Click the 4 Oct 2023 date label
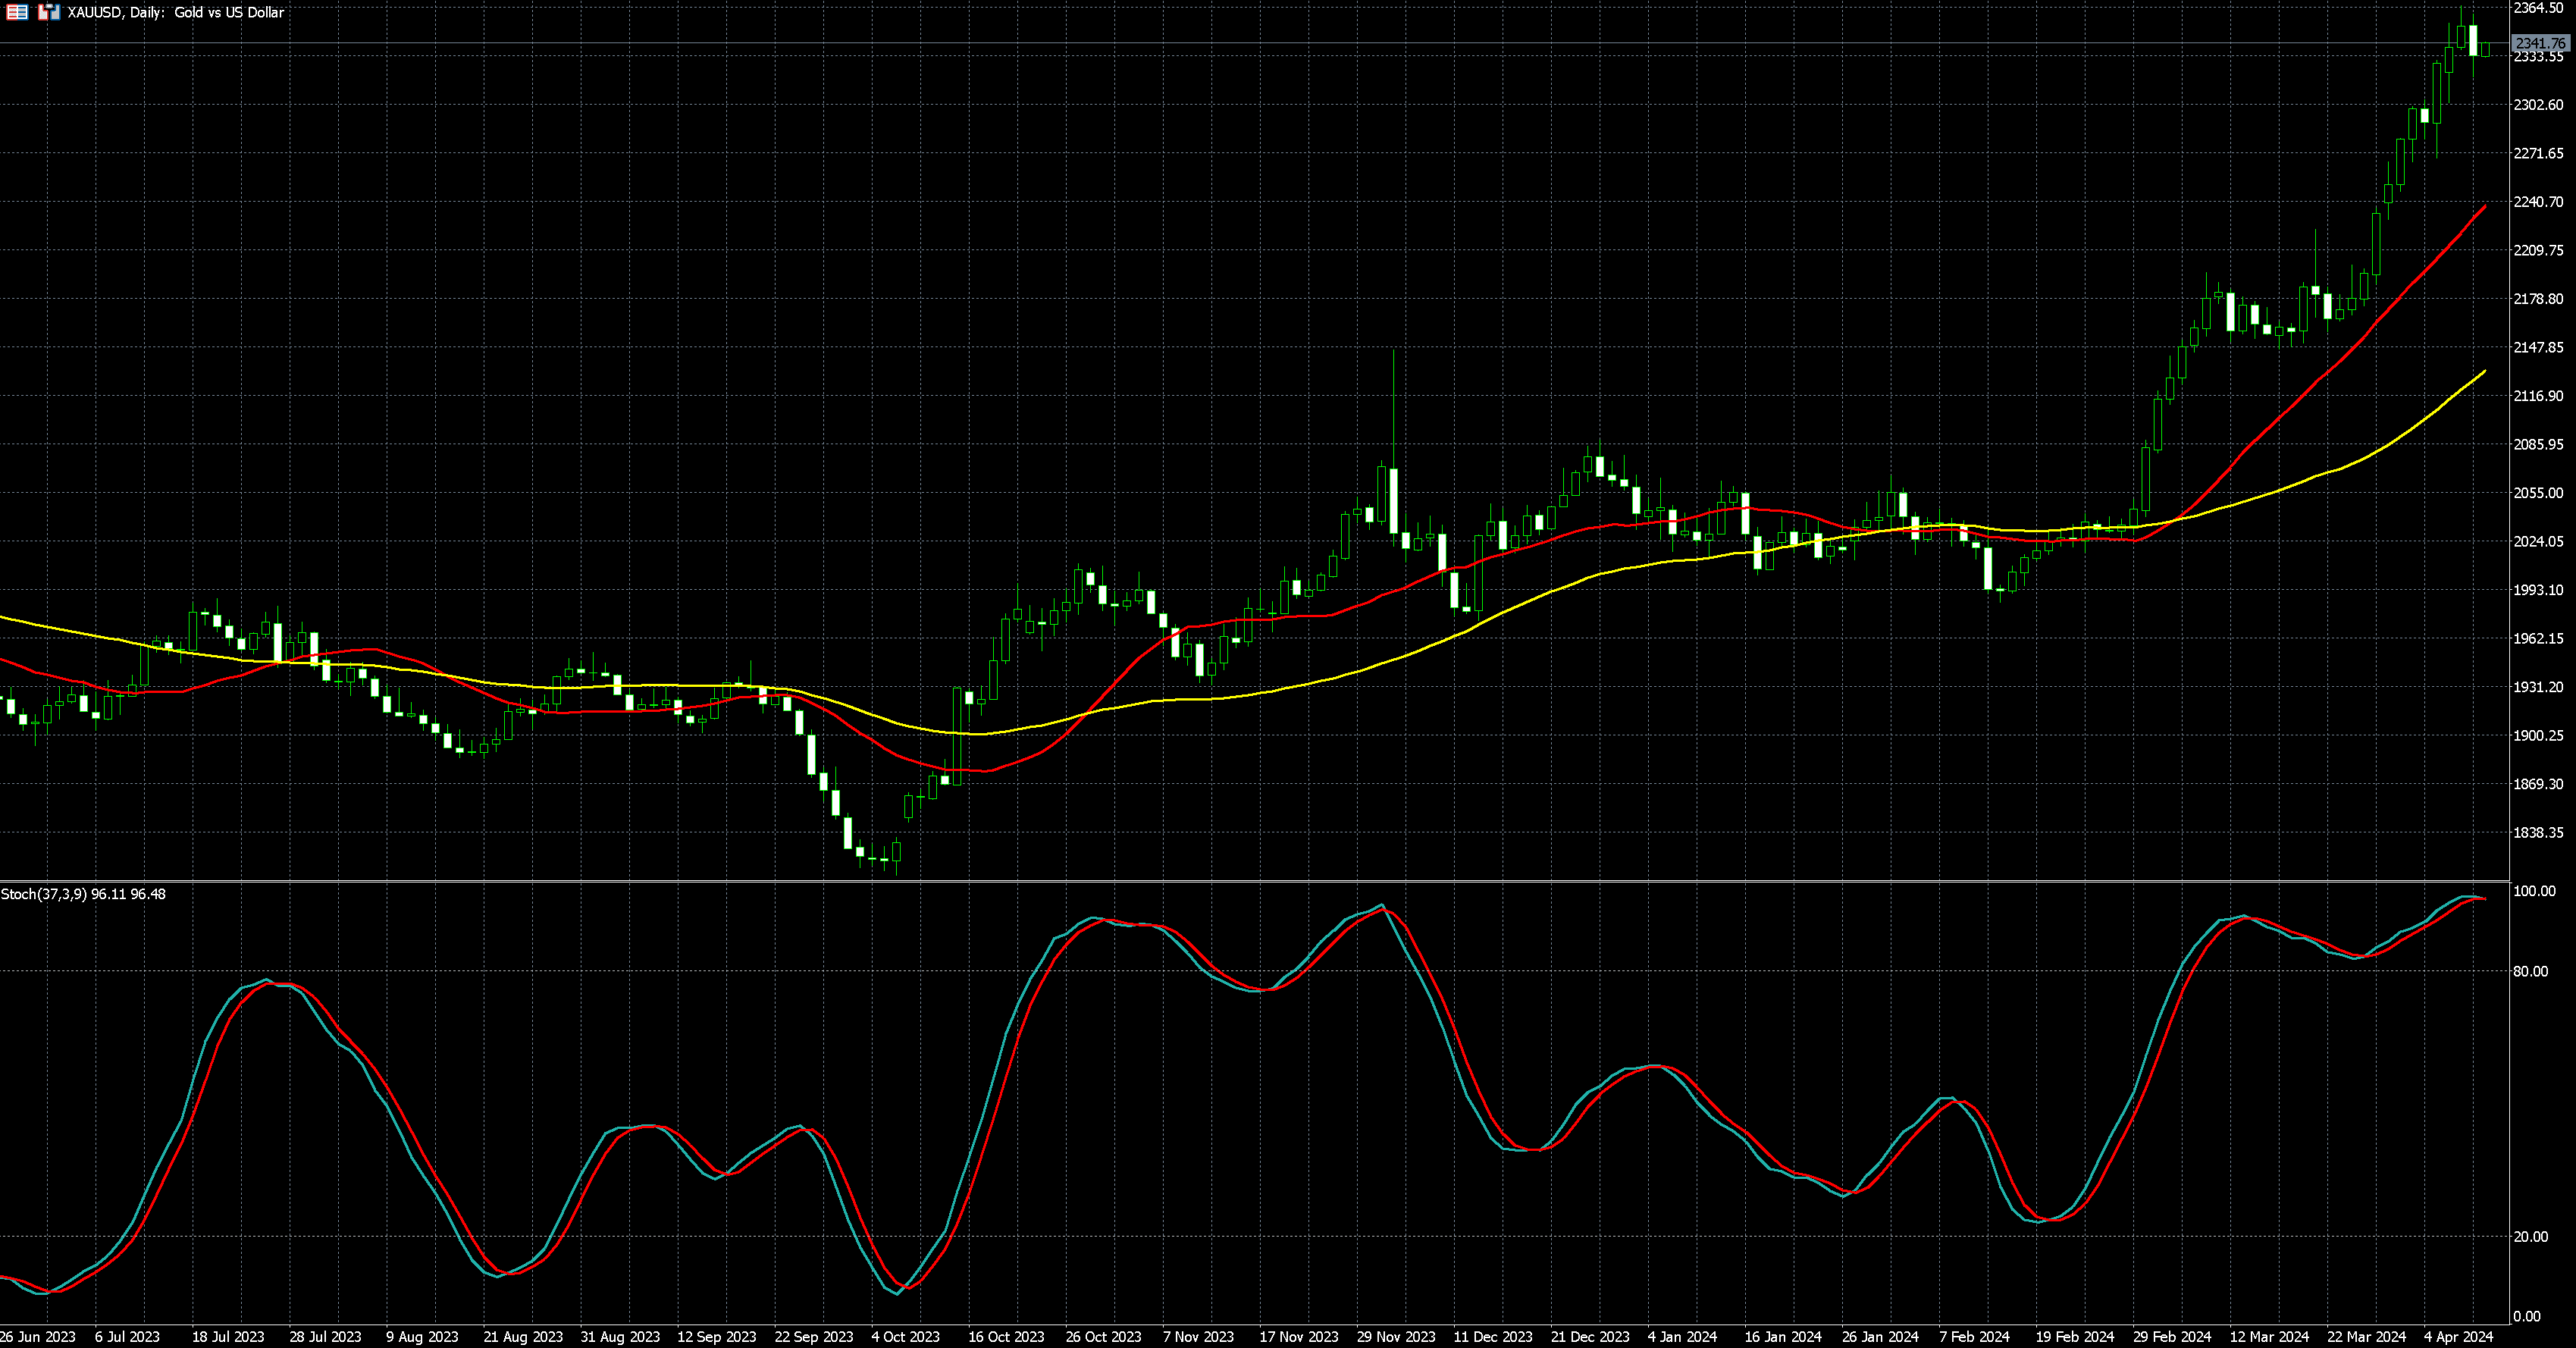The width and height of the screenshot is (2576, 1348). 905,1336
